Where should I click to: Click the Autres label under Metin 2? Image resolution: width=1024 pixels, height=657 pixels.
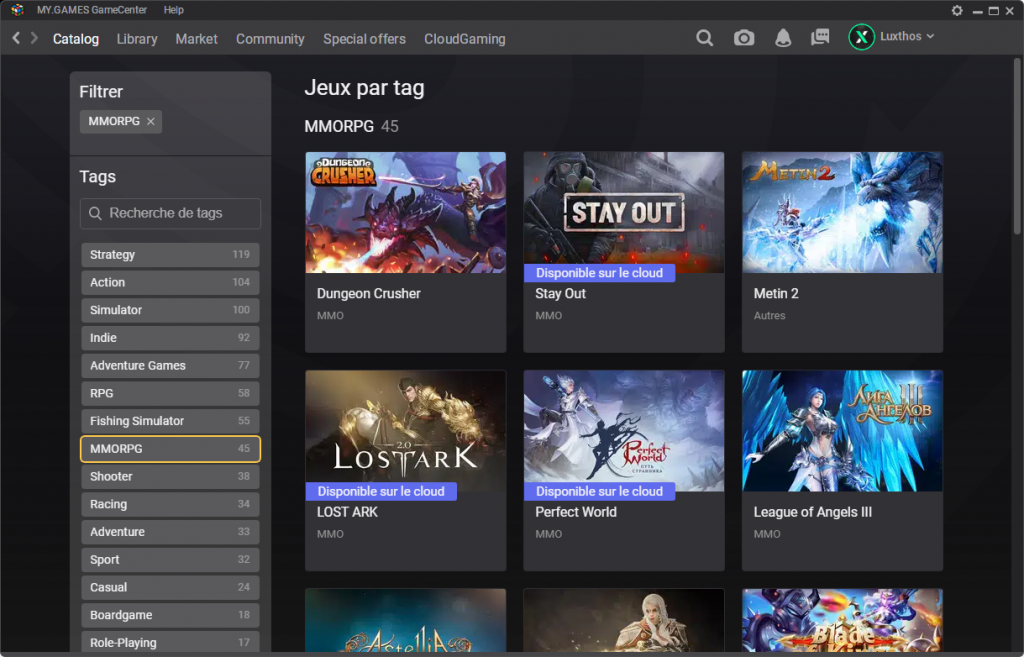tap(769, 315)
